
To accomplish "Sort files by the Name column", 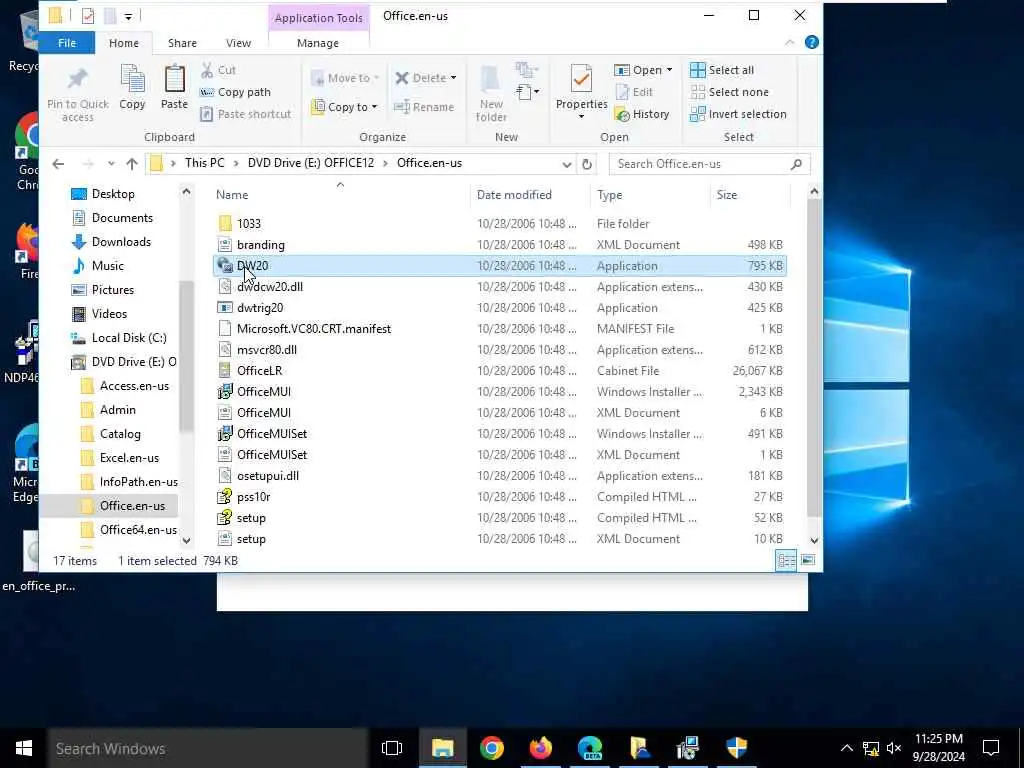I will coord(340,195).
